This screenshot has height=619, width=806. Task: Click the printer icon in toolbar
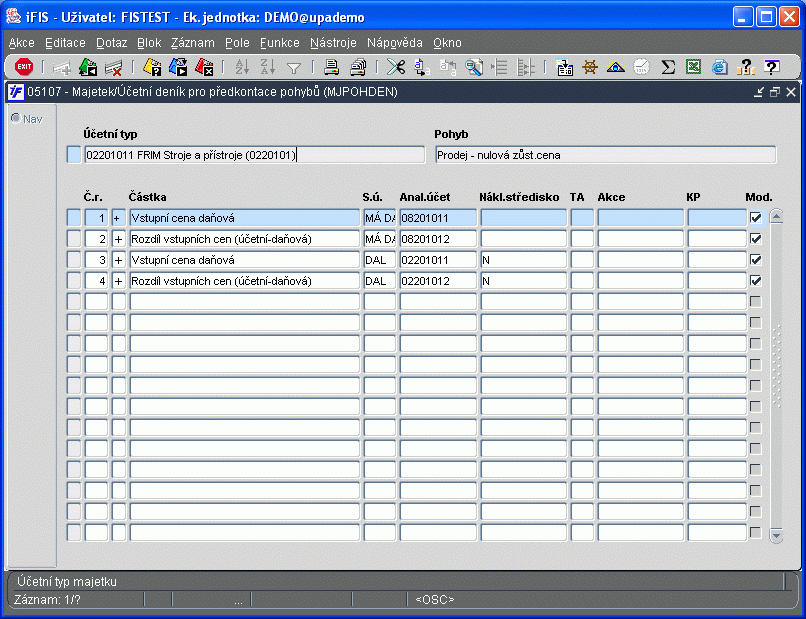tap(331, 67)
